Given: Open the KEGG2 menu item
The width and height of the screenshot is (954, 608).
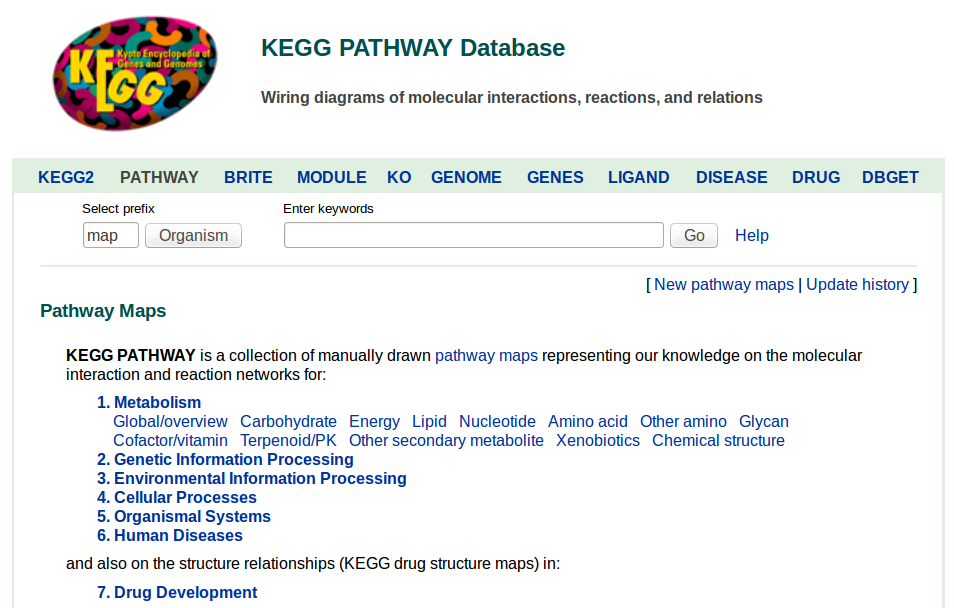Looking at the screenshot, I should point(66,177).
